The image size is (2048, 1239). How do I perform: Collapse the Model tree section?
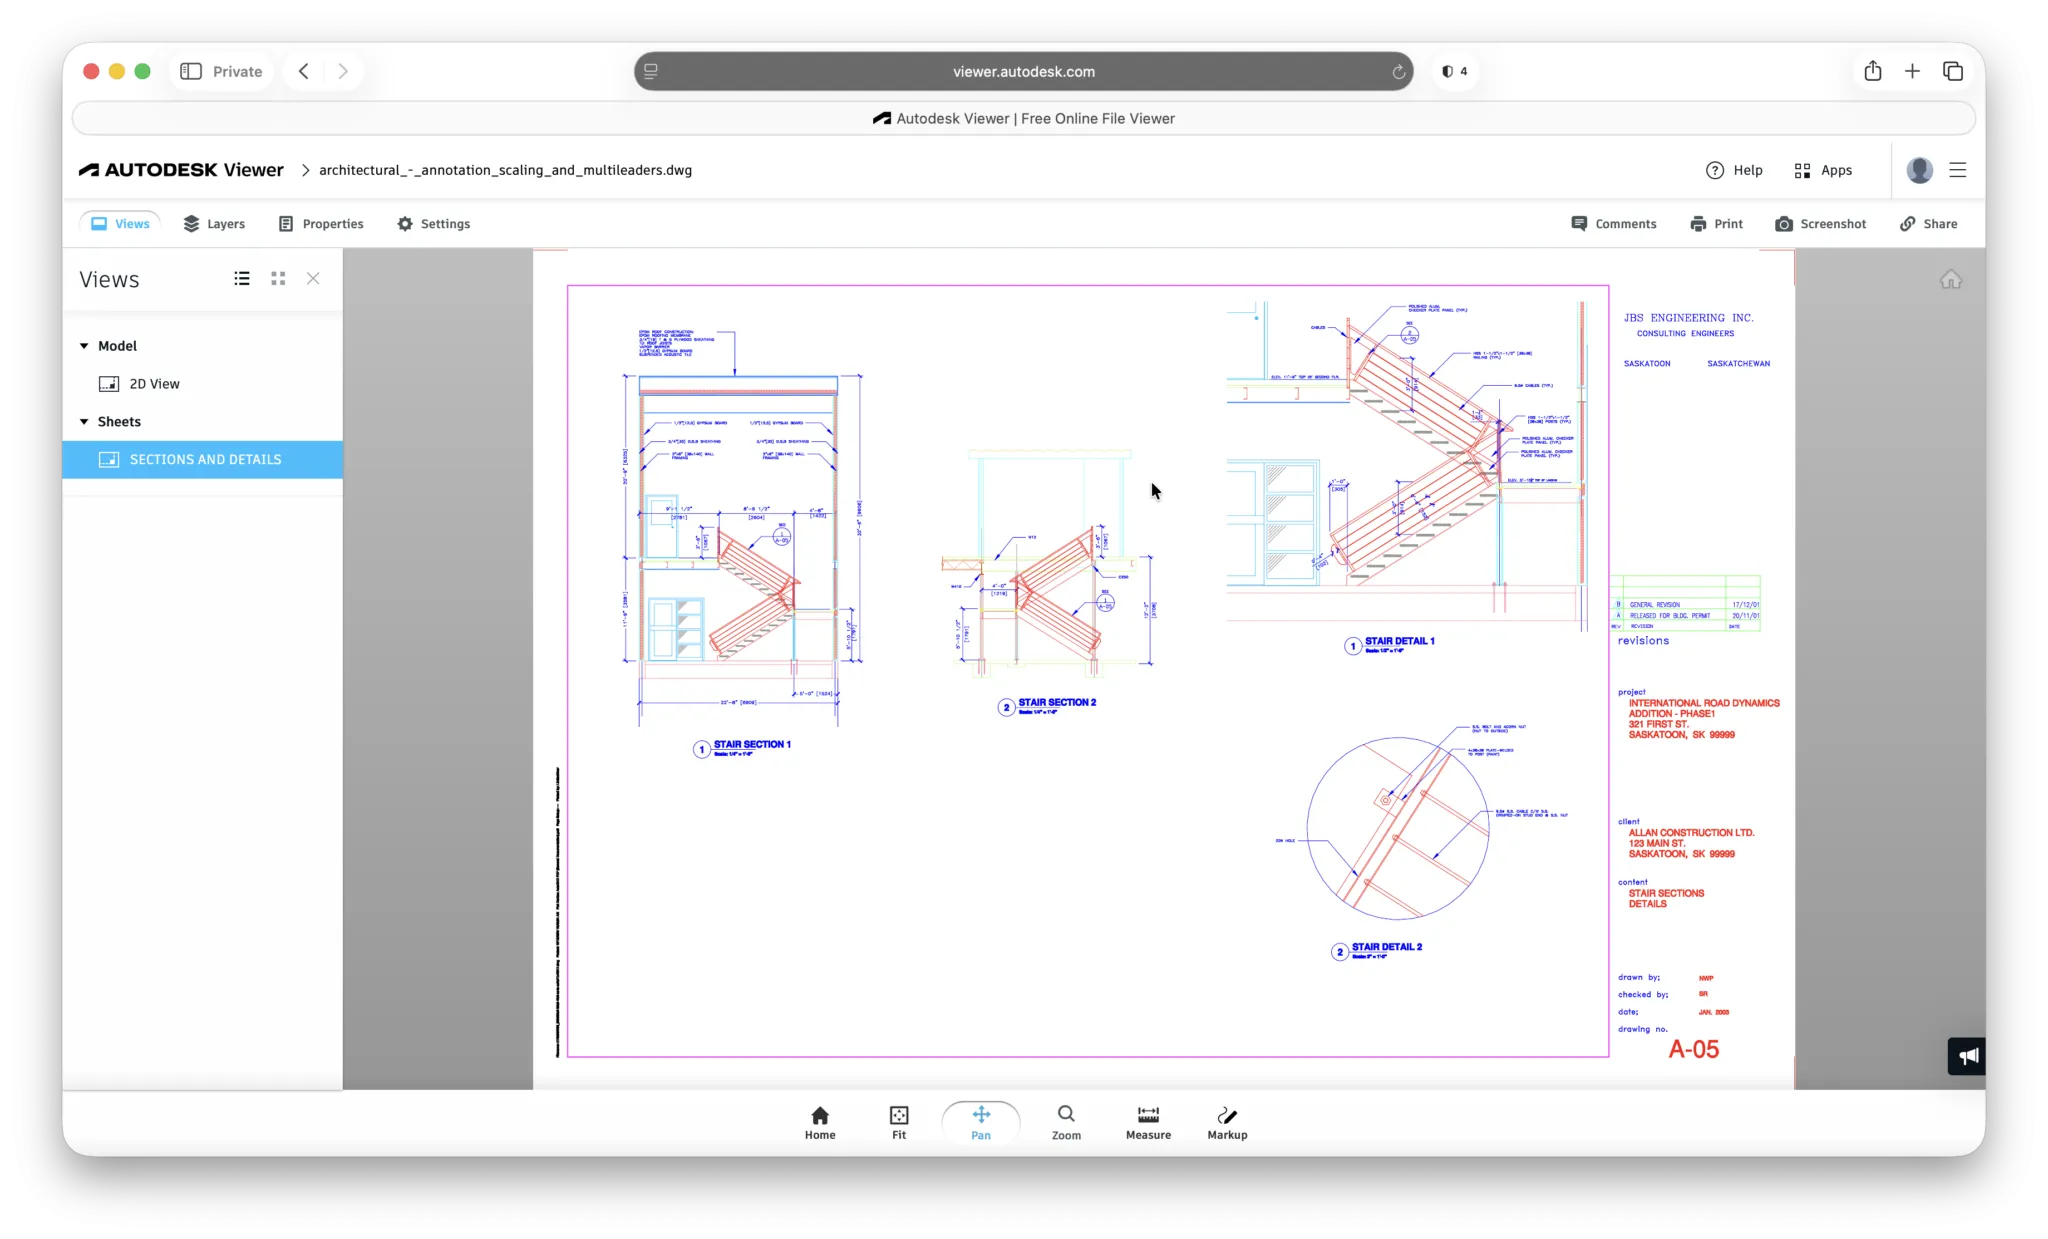coord(84,345)
